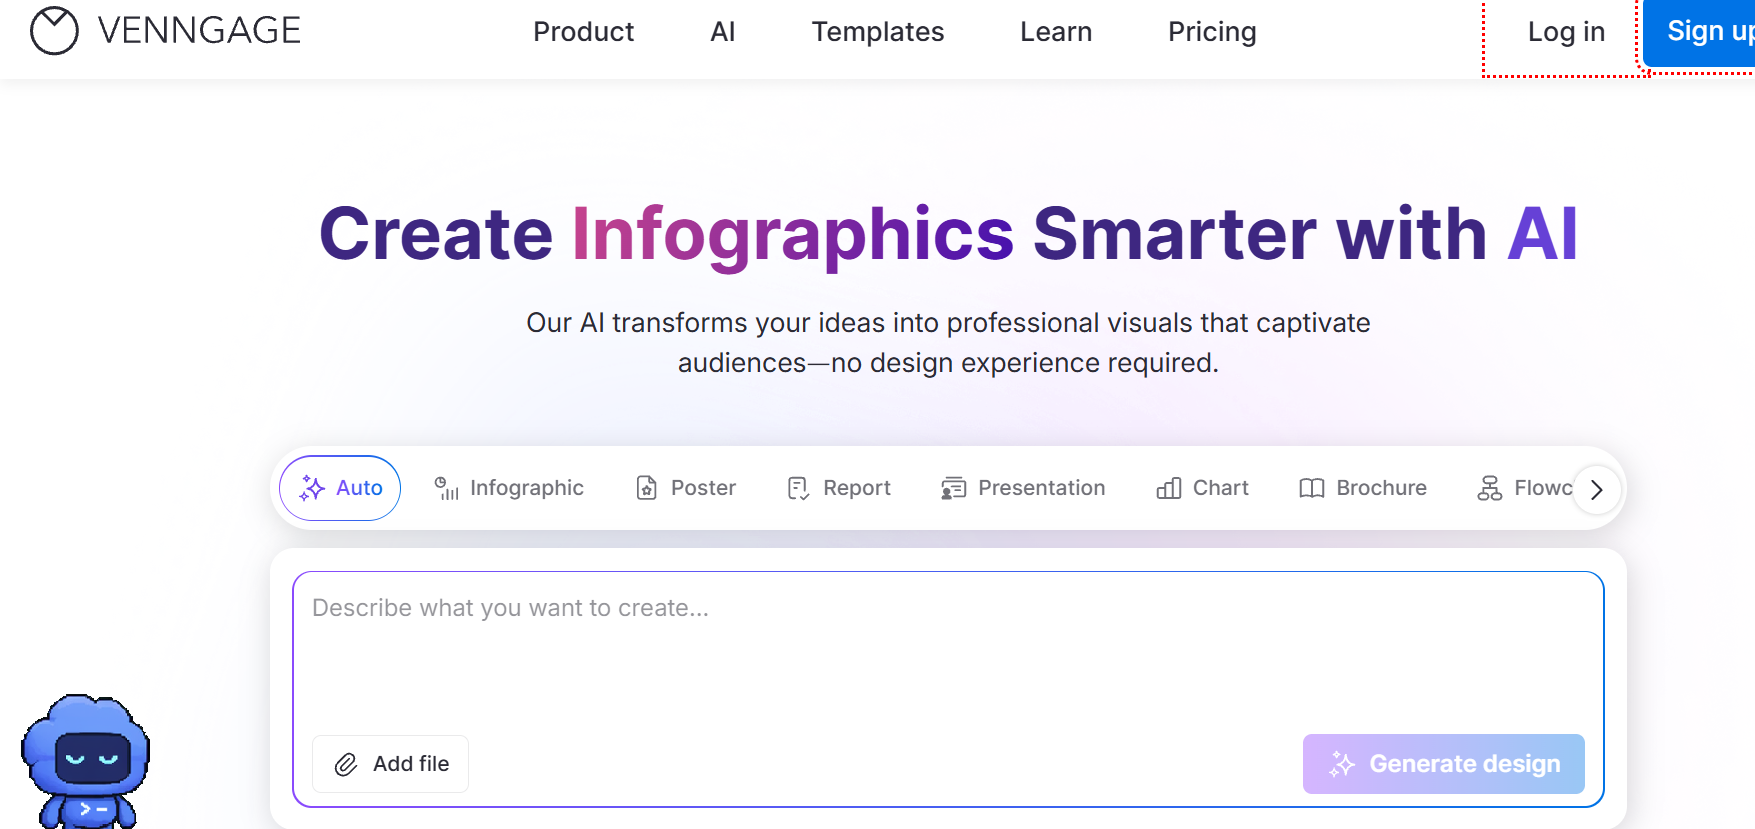Pick the partially visible Flowchart type
The height and width of the screenshot is (829, 1755).
click(1524, 488)
